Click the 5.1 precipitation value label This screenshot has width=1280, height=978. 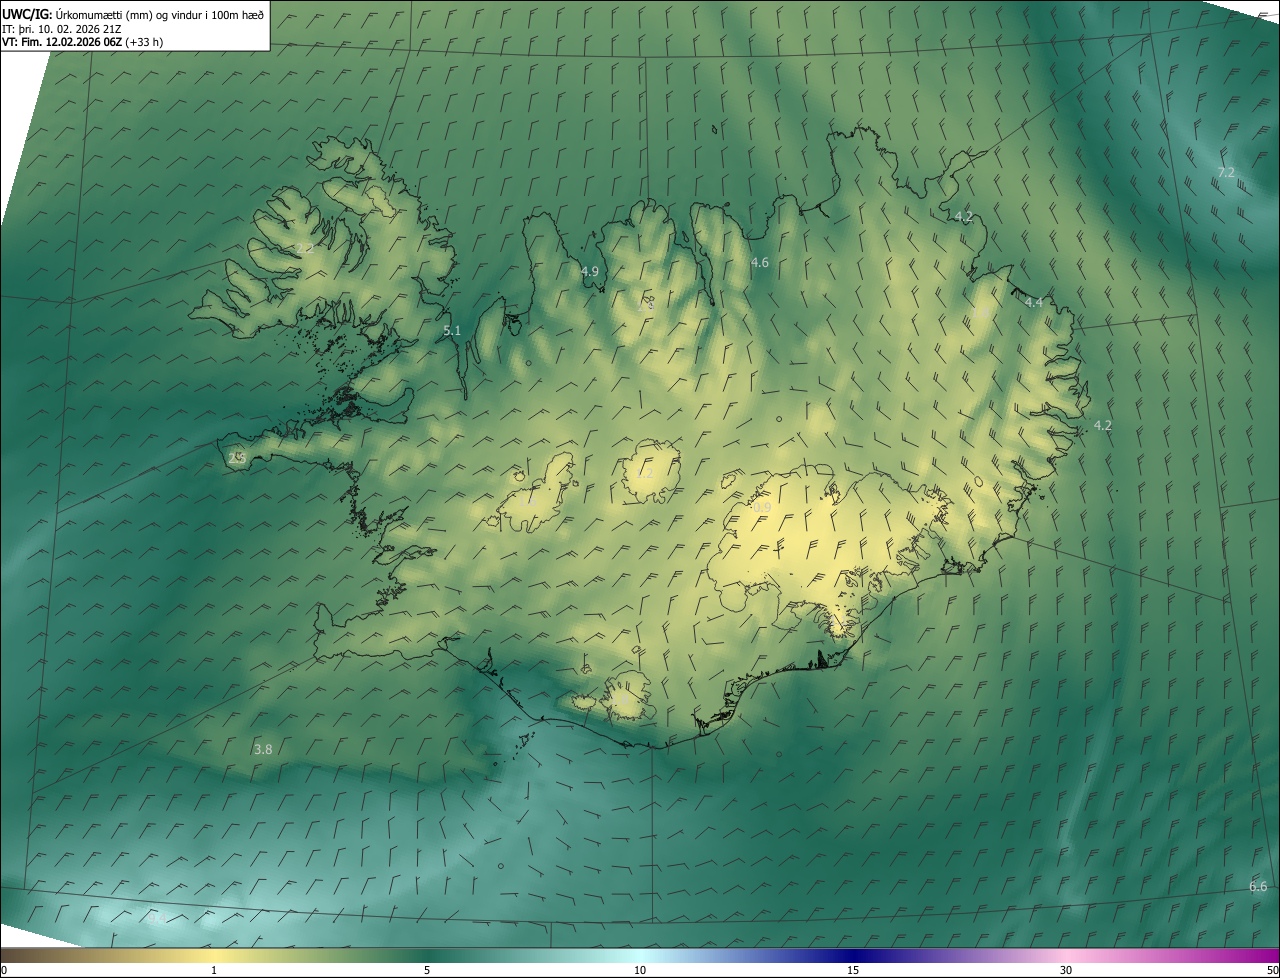pyautogui.click(x=452, y=331)
